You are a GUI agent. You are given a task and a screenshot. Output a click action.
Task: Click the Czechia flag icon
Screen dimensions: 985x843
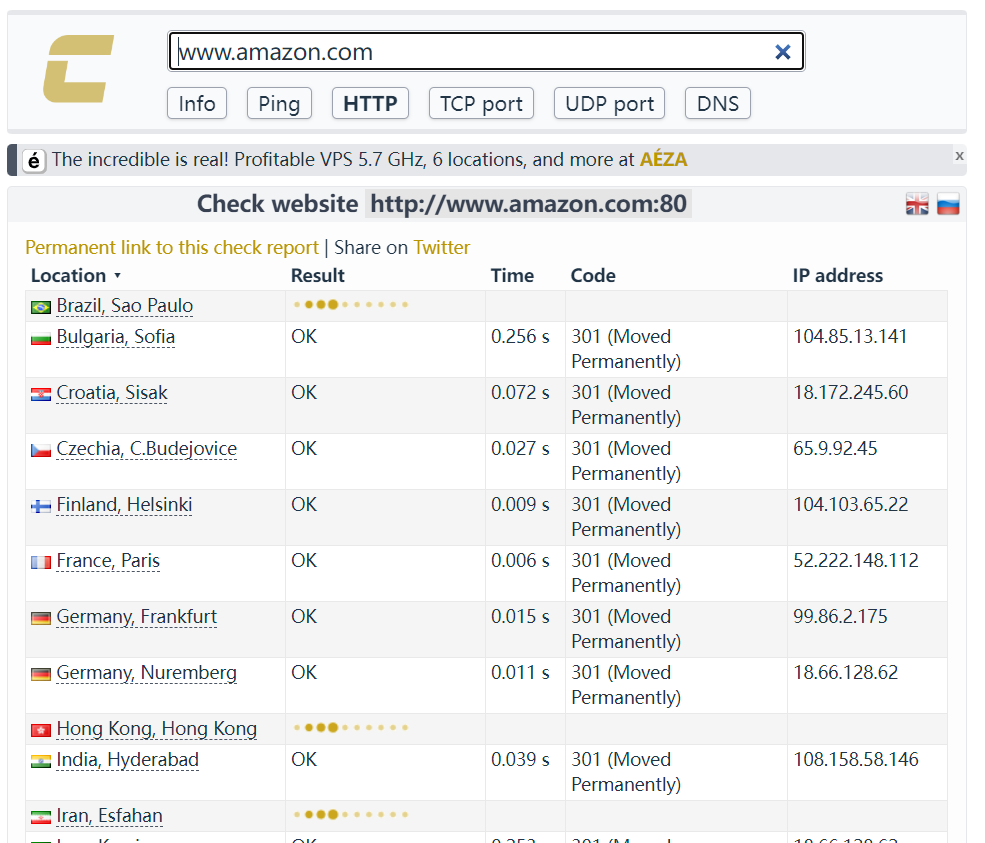tap(41, 450)
